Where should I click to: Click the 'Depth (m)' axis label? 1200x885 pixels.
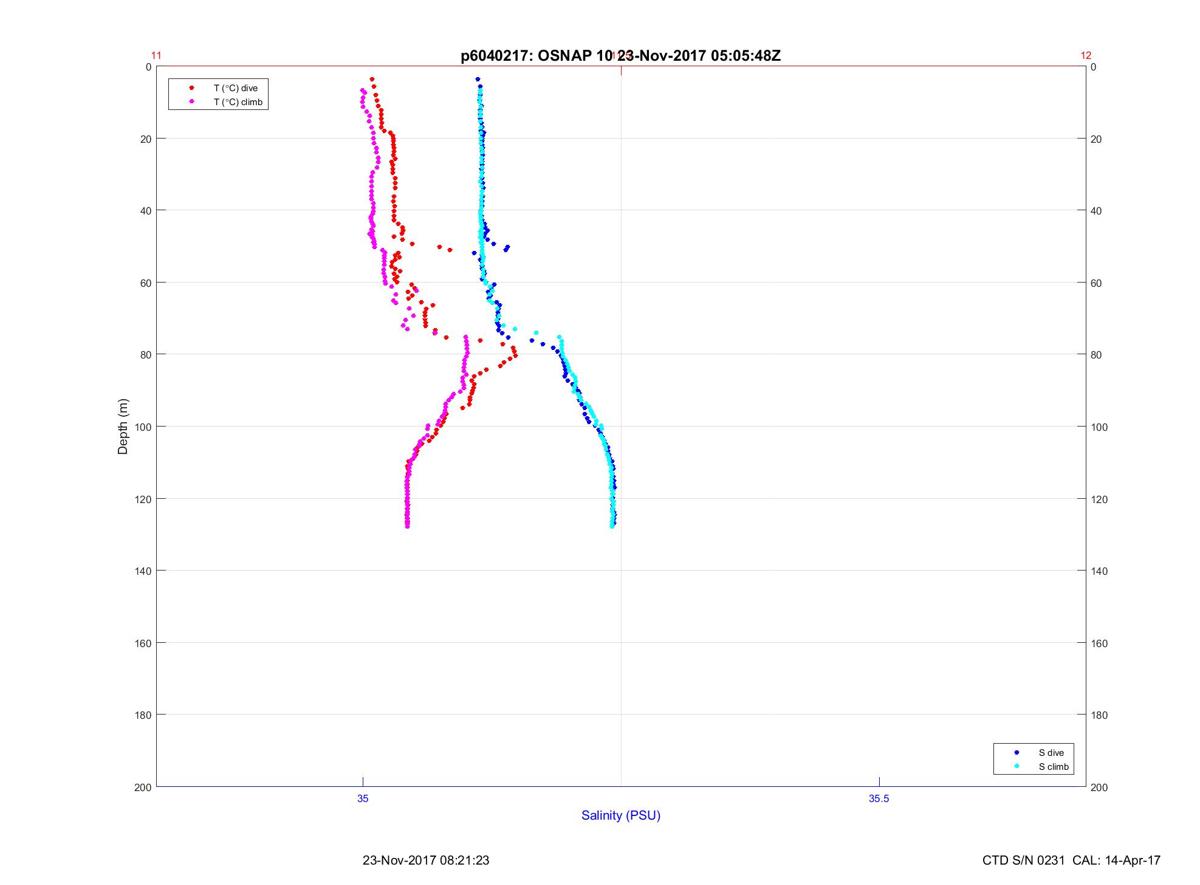124,427
